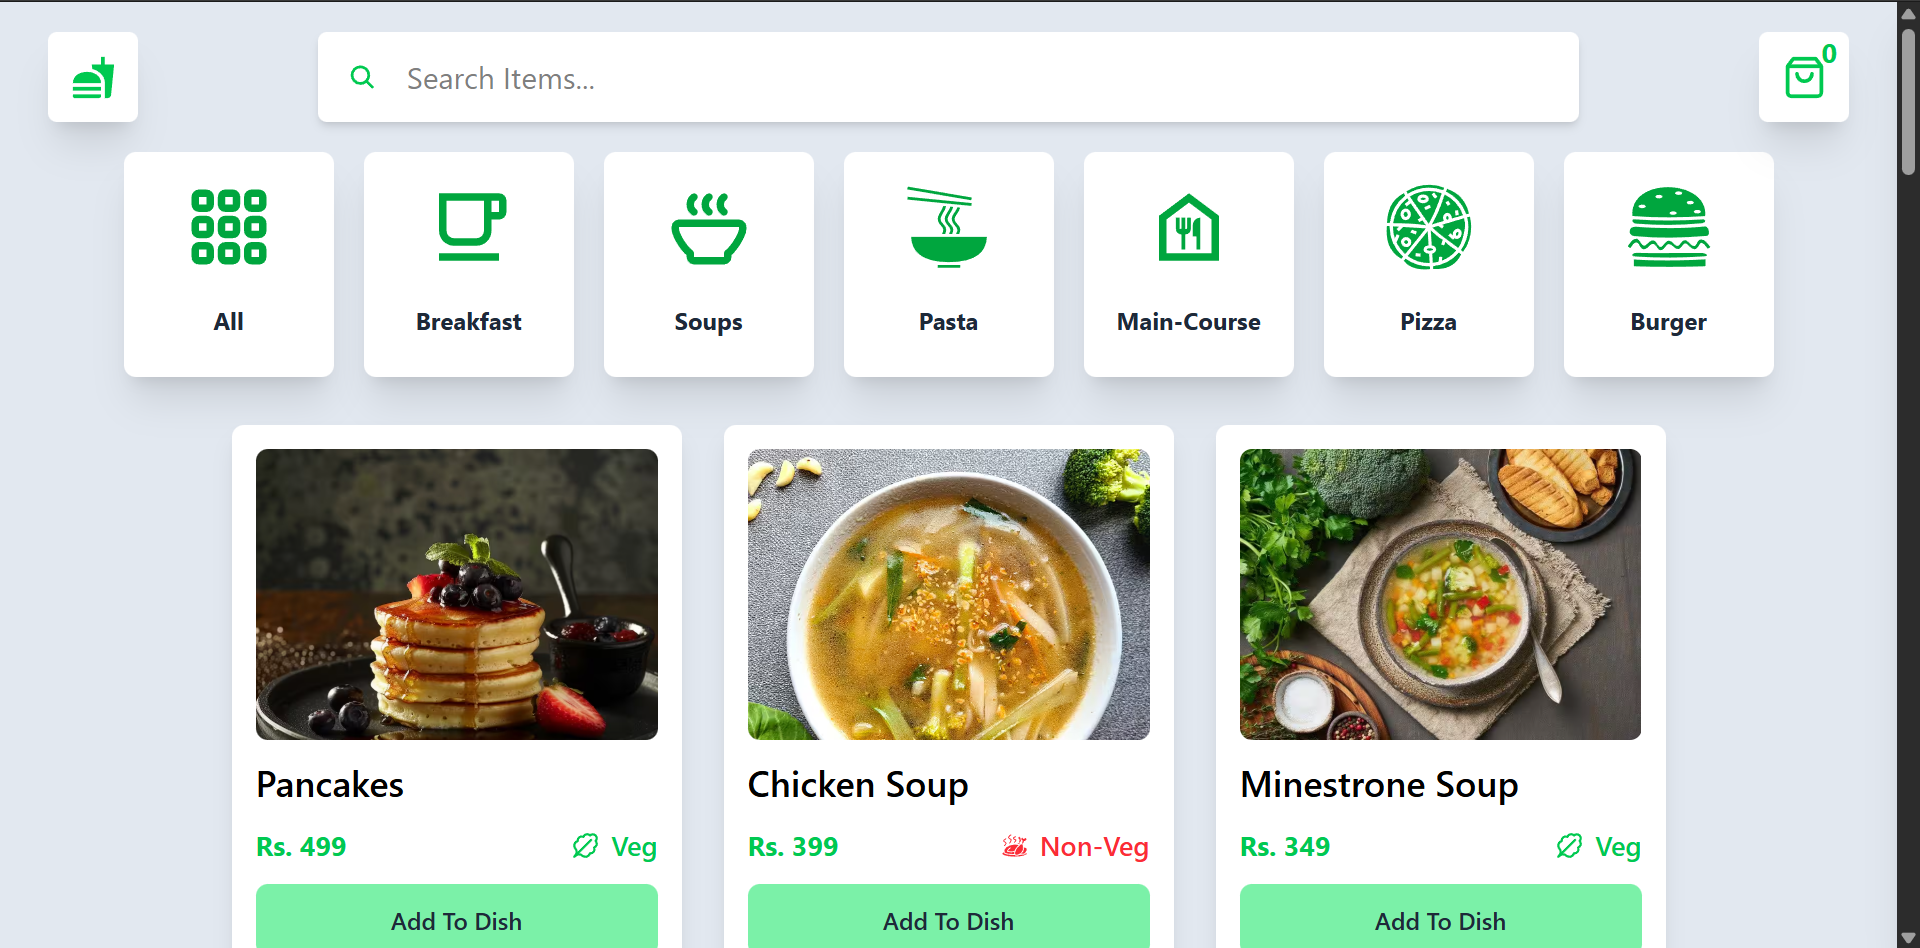Open the shopping cart bag
Image resolution: width=1920 pixels, height=948 pixels.
click(1803, 78)
